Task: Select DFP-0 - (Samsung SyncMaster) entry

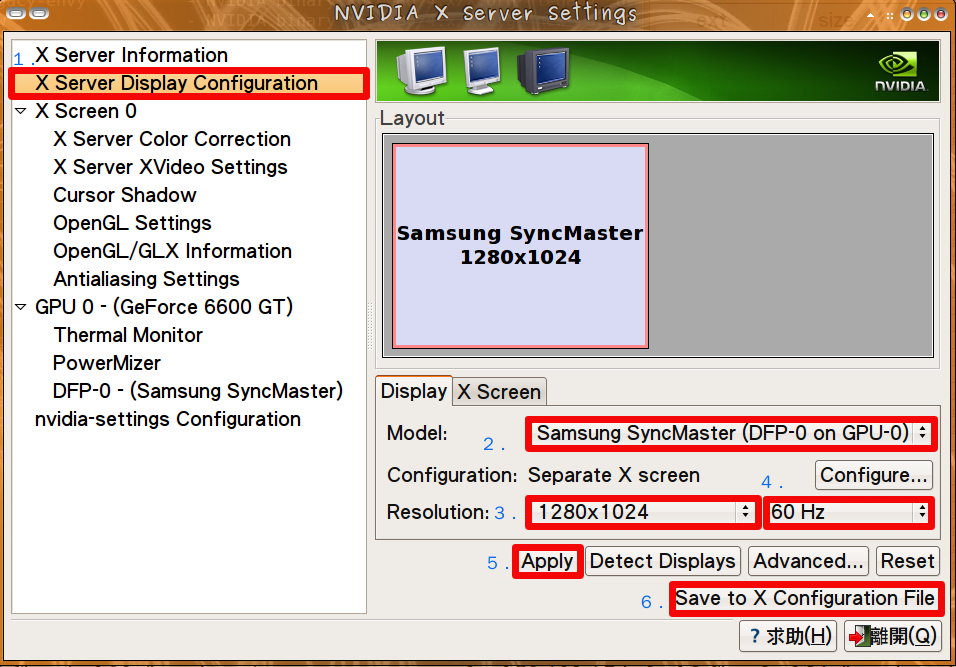Action: (198, 391)
